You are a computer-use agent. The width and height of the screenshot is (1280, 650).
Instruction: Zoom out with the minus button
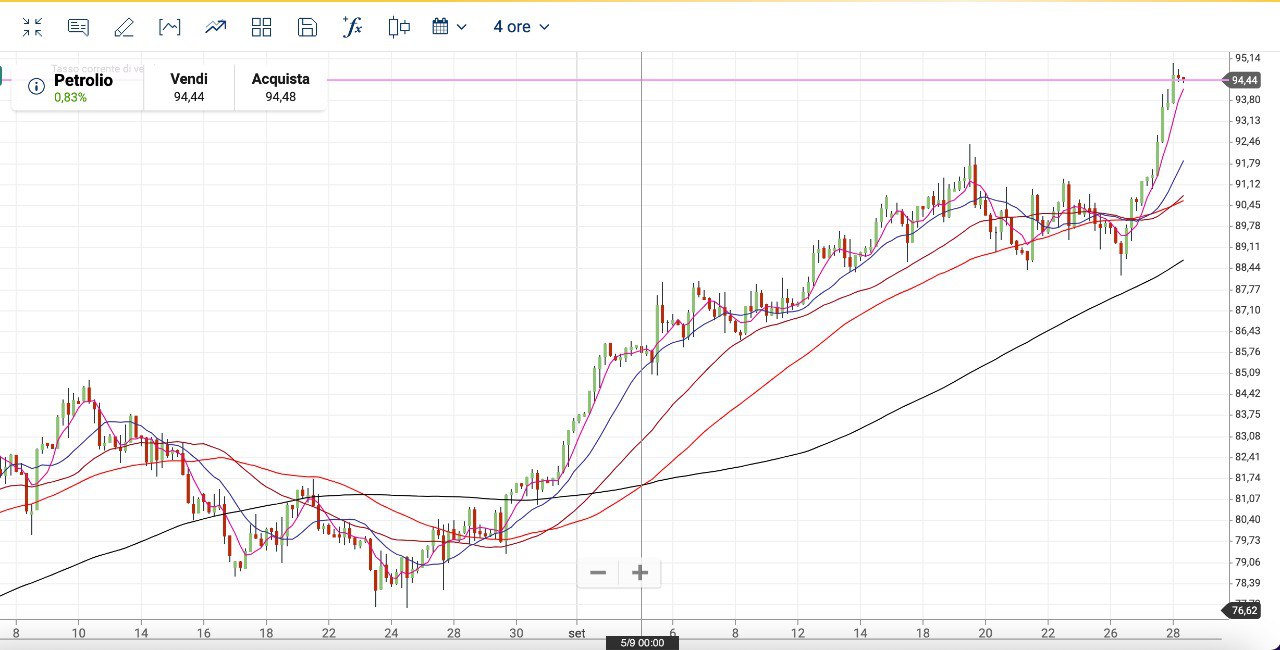tap(598, 573)
